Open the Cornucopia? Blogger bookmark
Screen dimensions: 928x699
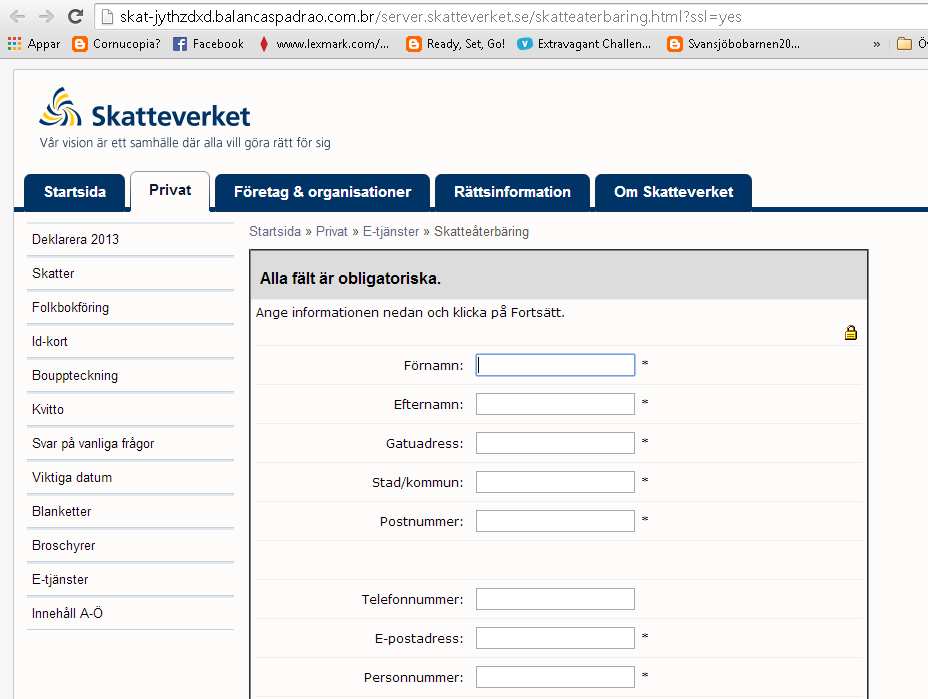[x=116, y=44]
